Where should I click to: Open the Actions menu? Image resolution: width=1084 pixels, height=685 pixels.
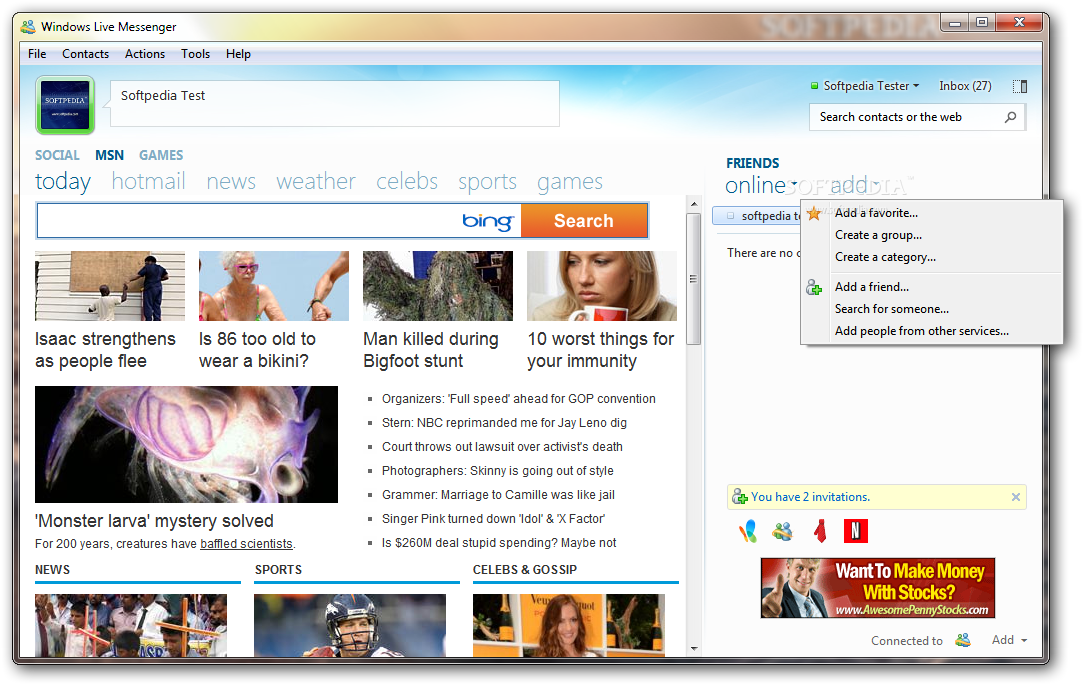pos(145,54)
